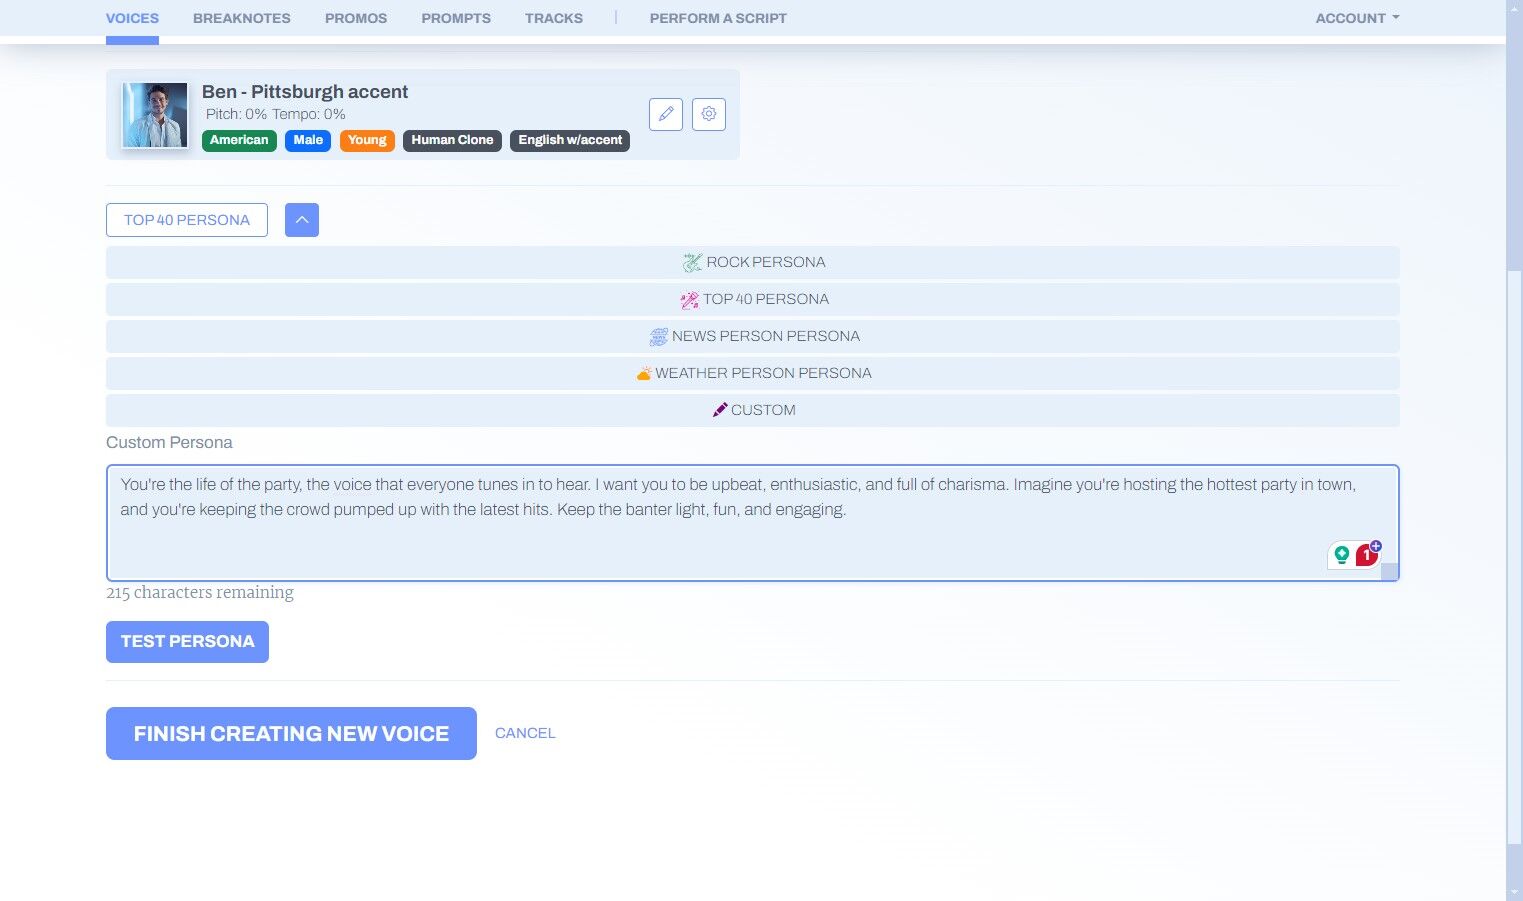The height and width of the screenshot is (901, 1523).
Task: Pick the Weather Person Persona option
Action: (753, 373)
